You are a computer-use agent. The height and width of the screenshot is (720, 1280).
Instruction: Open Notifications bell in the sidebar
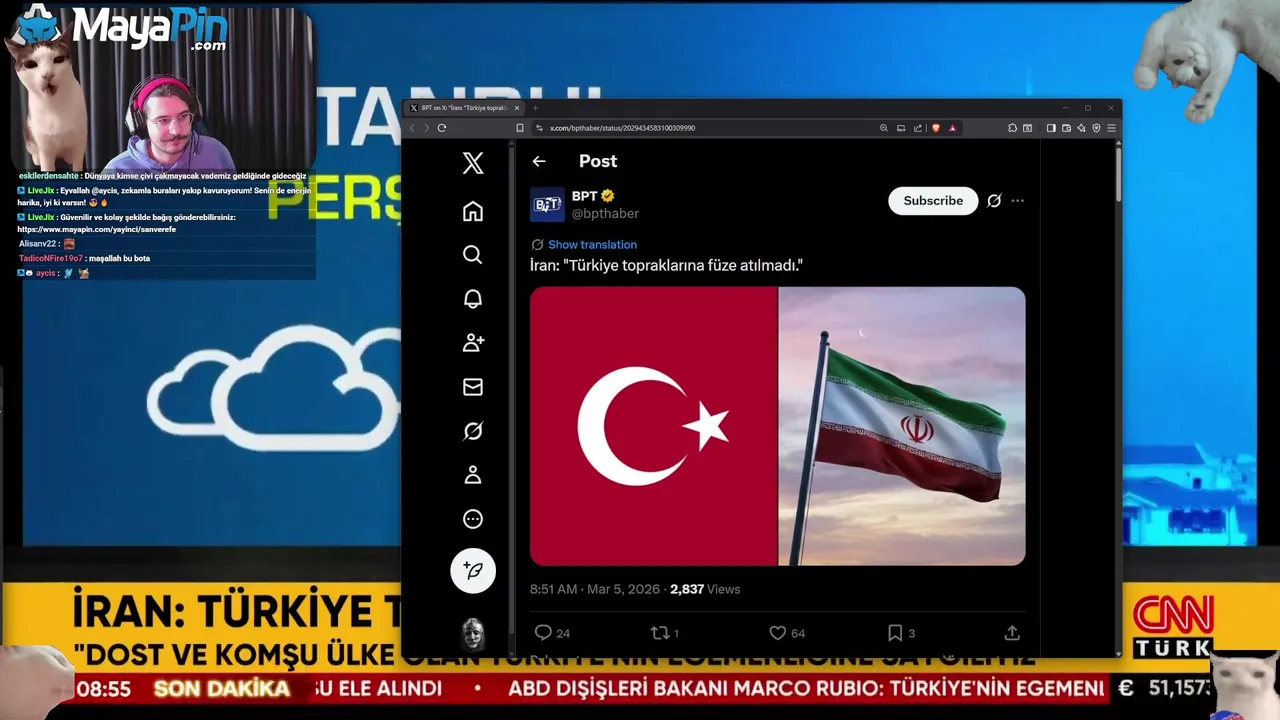pyautogui.click(x=473, y=299)
